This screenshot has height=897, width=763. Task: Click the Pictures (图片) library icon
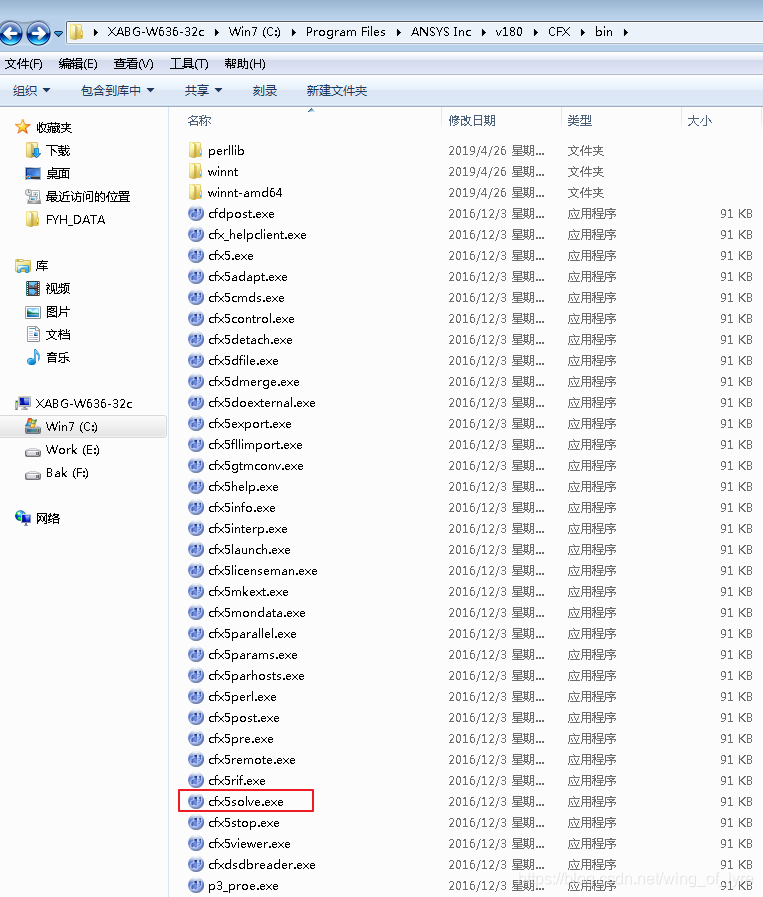[33, 312]
